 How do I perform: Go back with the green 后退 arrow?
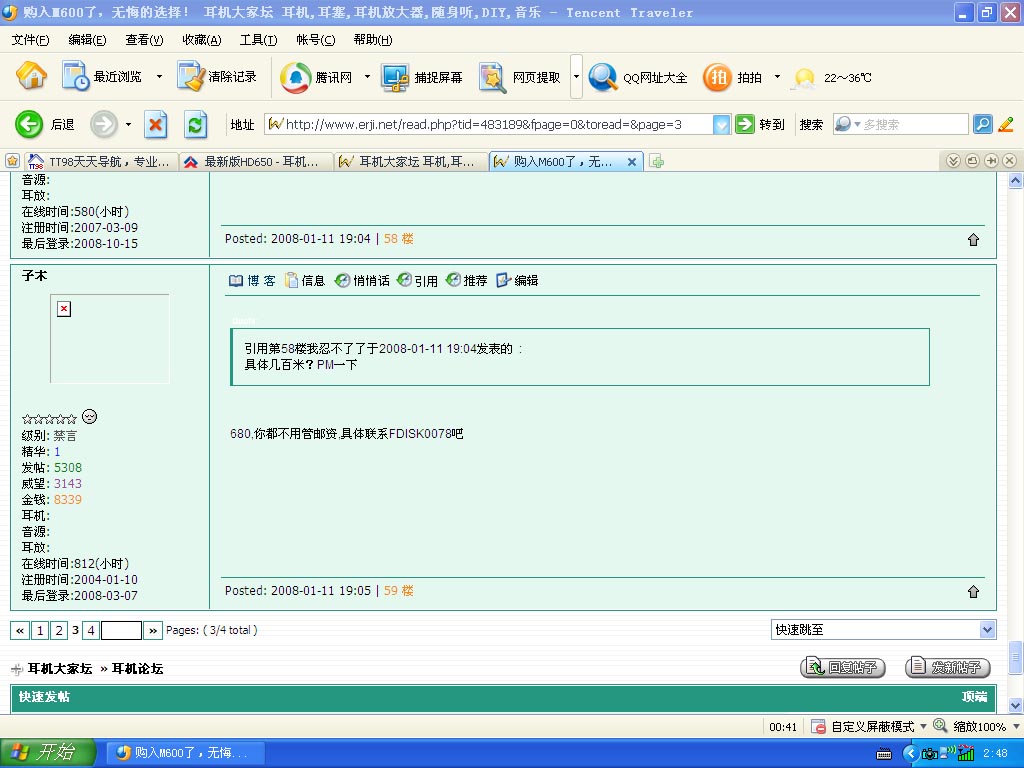point(29,124)
